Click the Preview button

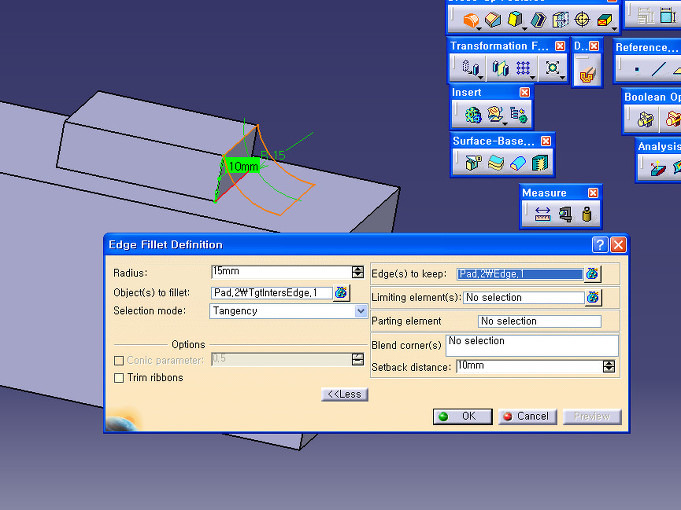click(592, 417)
